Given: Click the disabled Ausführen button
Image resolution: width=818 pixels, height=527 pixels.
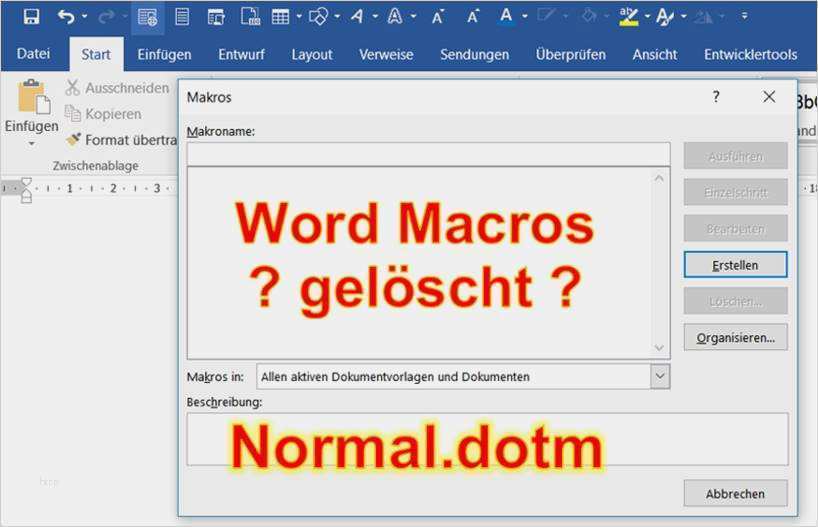Looking at the screenshot, I should 736,156.
